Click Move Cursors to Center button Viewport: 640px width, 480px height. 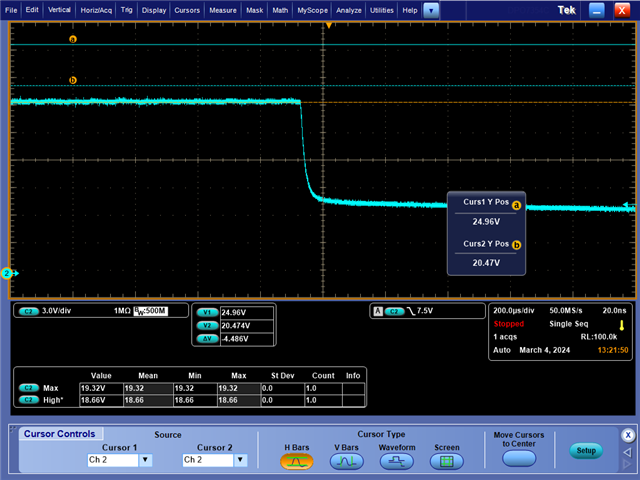pos(519,458)
